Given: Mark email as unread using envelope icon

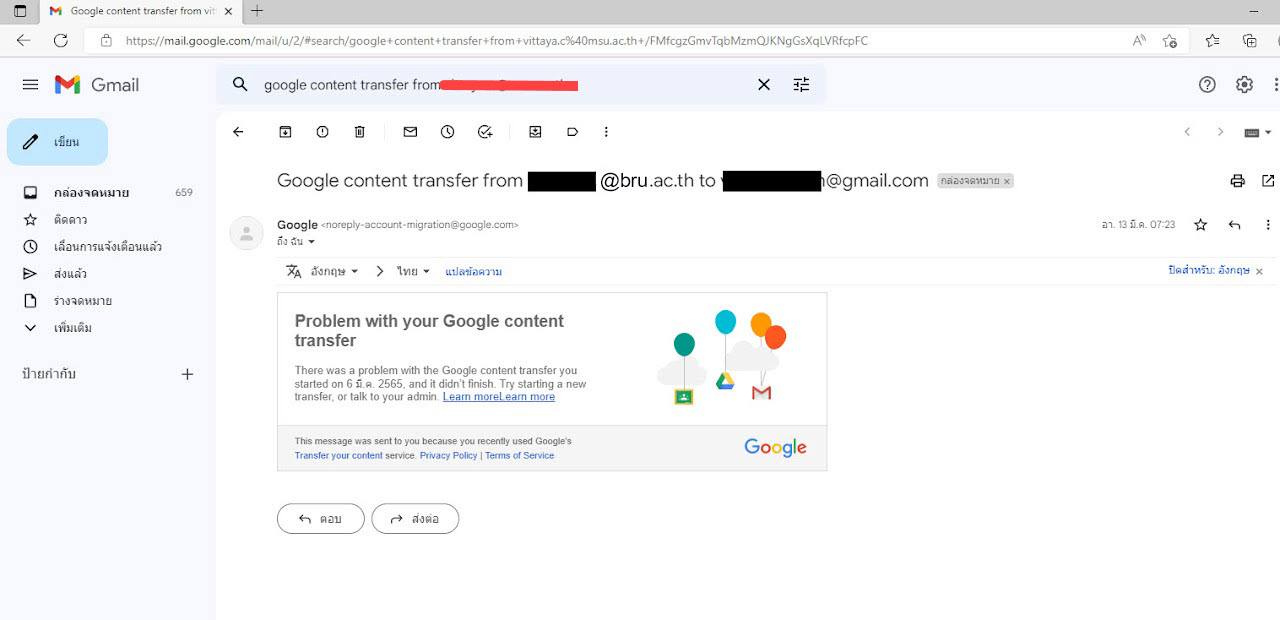Looking at the screenshot, I should pyautogui.click(x=410, y=132).
